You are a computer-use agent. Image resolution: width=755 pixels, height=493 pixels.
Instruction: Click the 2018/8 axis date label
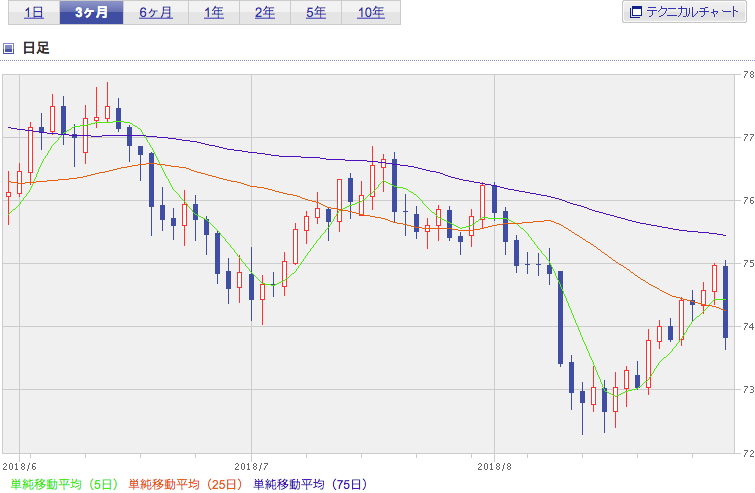pyautogui.click(x=494, y=467)
